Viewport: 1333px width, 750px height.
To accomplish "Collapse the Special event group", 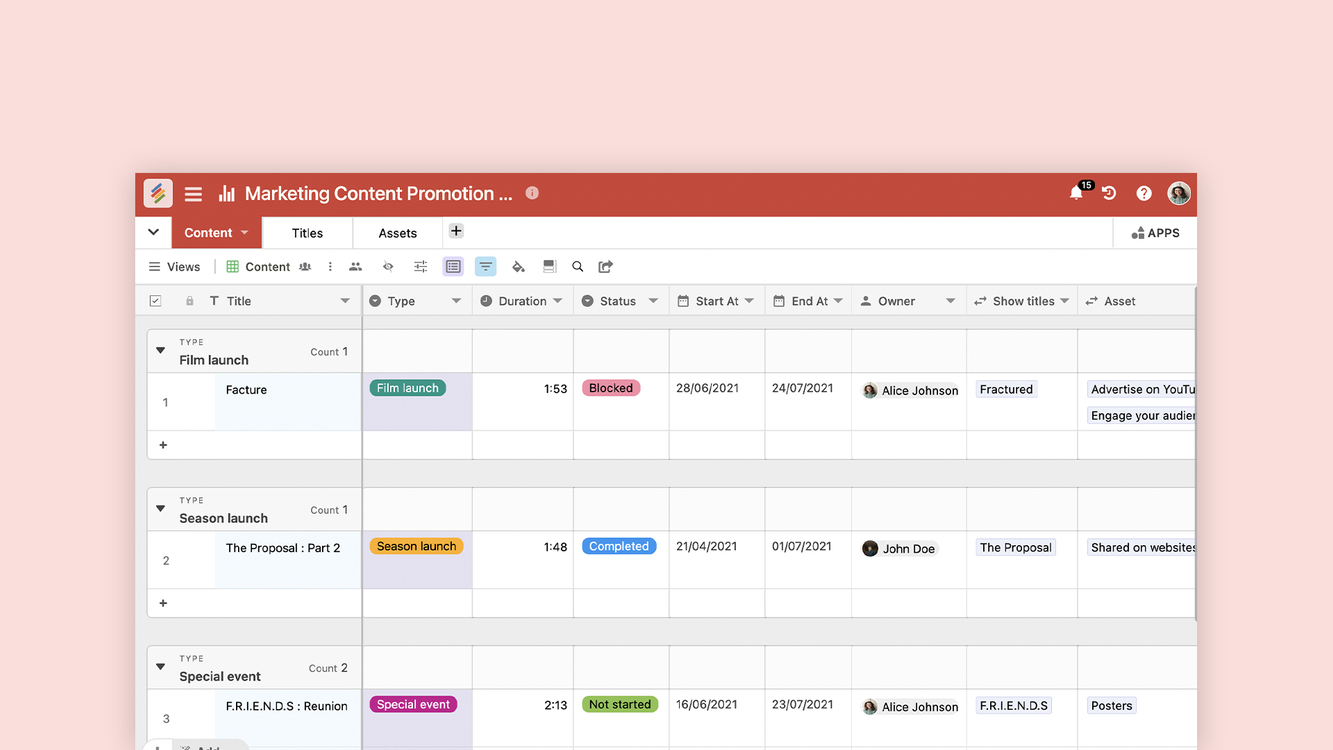I will click(160, 667).
